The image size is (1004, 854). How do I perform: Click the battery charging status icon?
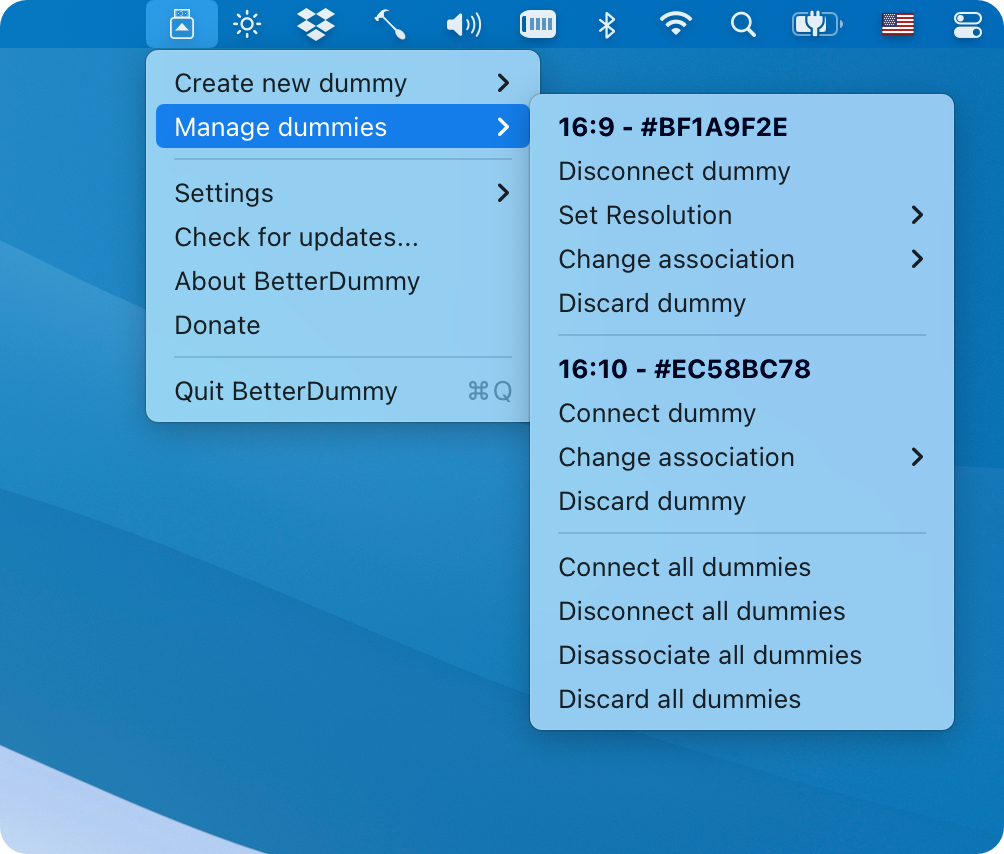click(x=817, y=24)
